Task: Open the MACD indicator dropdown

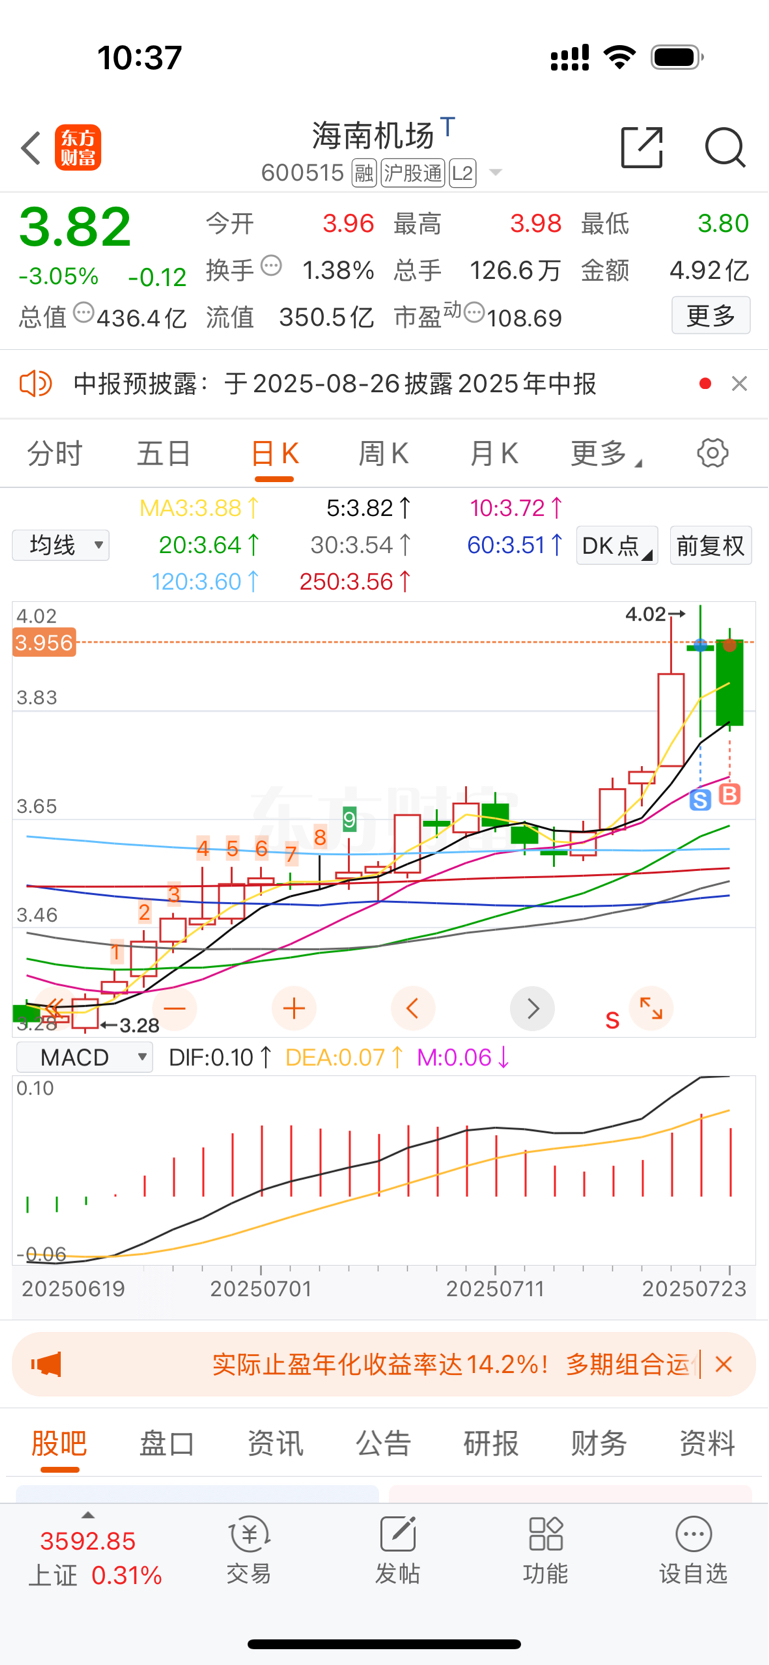Action: coord(84,1057)
